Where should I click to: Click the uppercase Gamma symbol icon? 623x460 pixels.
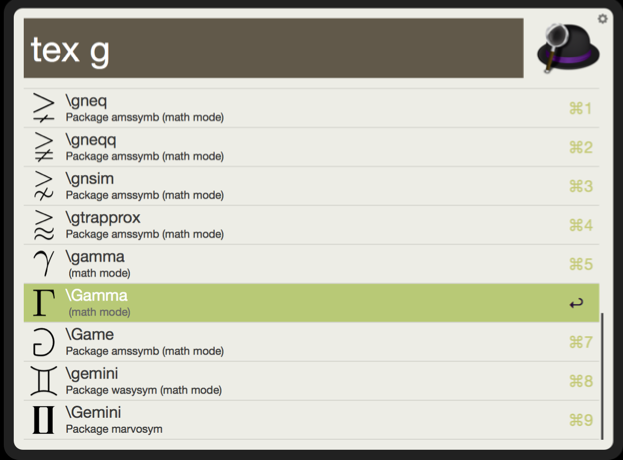(x=44, y=303)
